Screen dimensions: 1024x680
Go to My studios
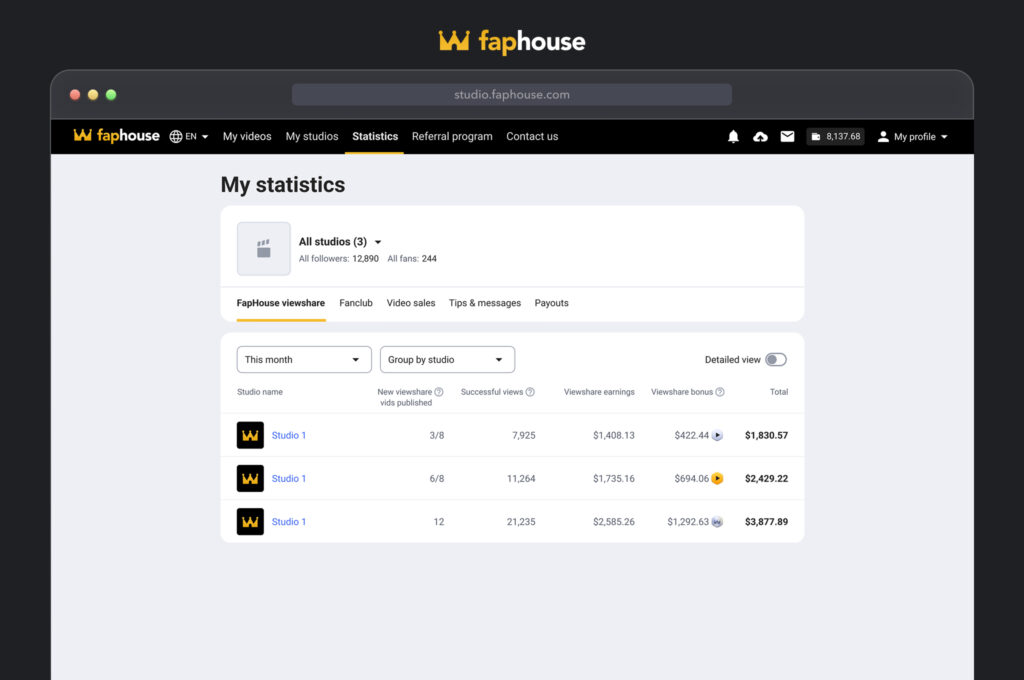click(312, 137)
